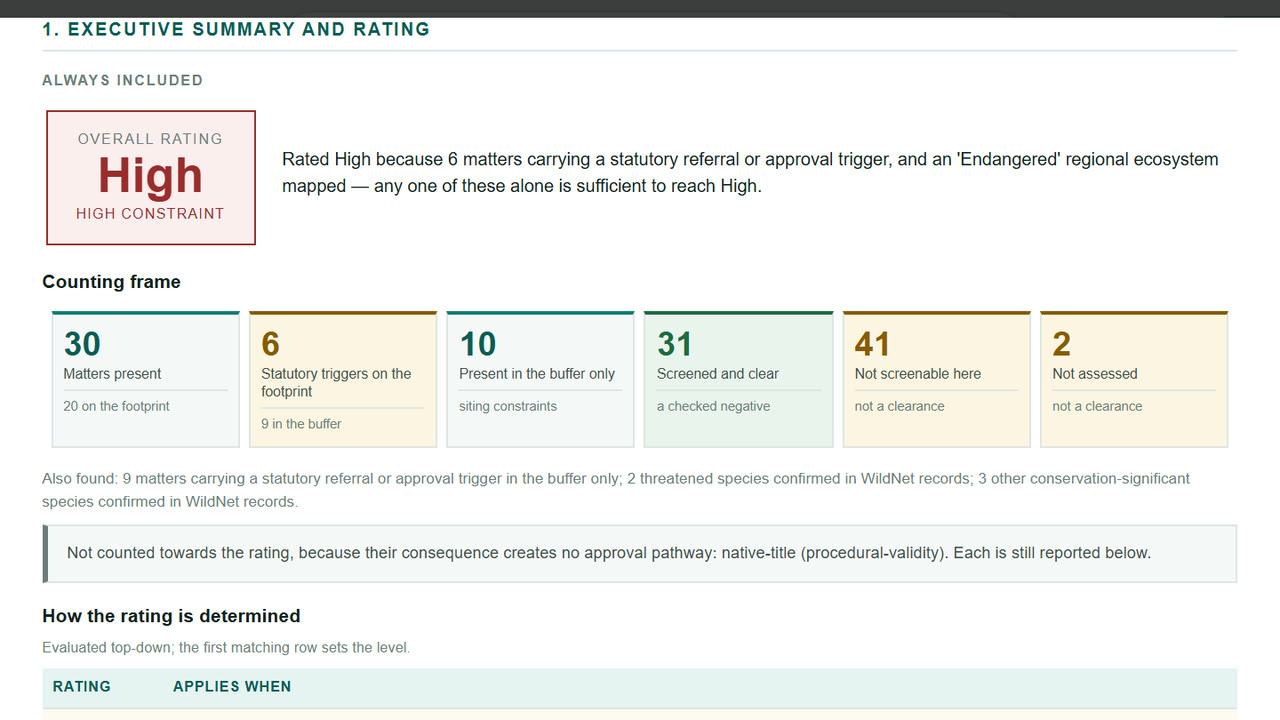
Task: Click the 'APPLIES WHEN' column header
Action: pyautogui.click(x=232, y=687)
